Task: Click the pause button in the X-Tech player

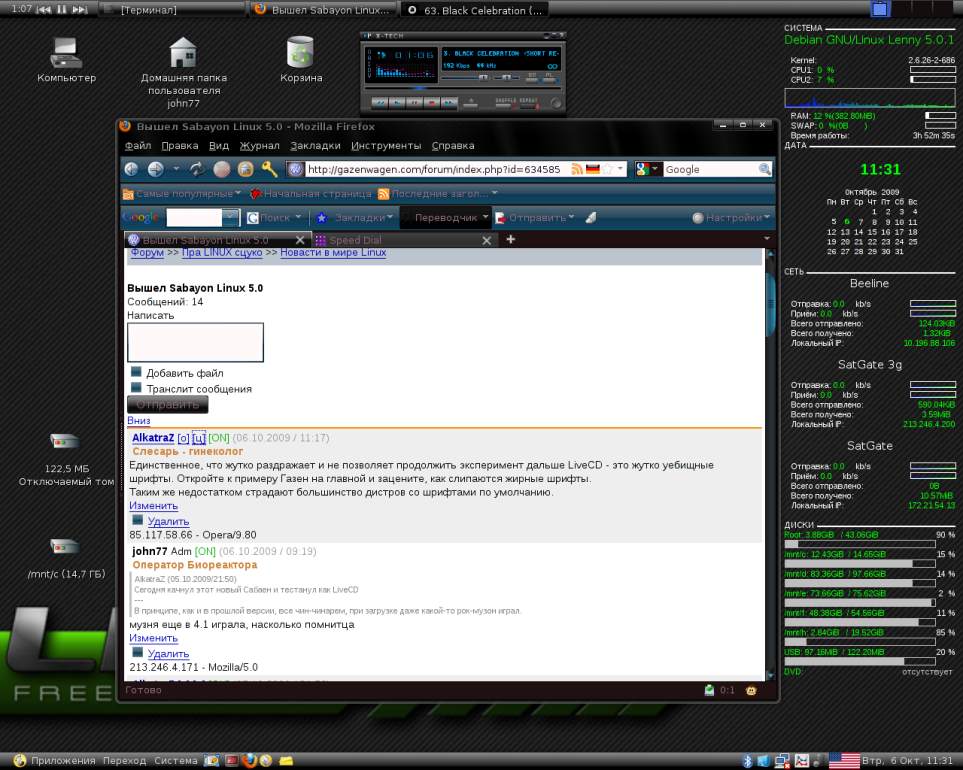Action: (x=415, y=103)
